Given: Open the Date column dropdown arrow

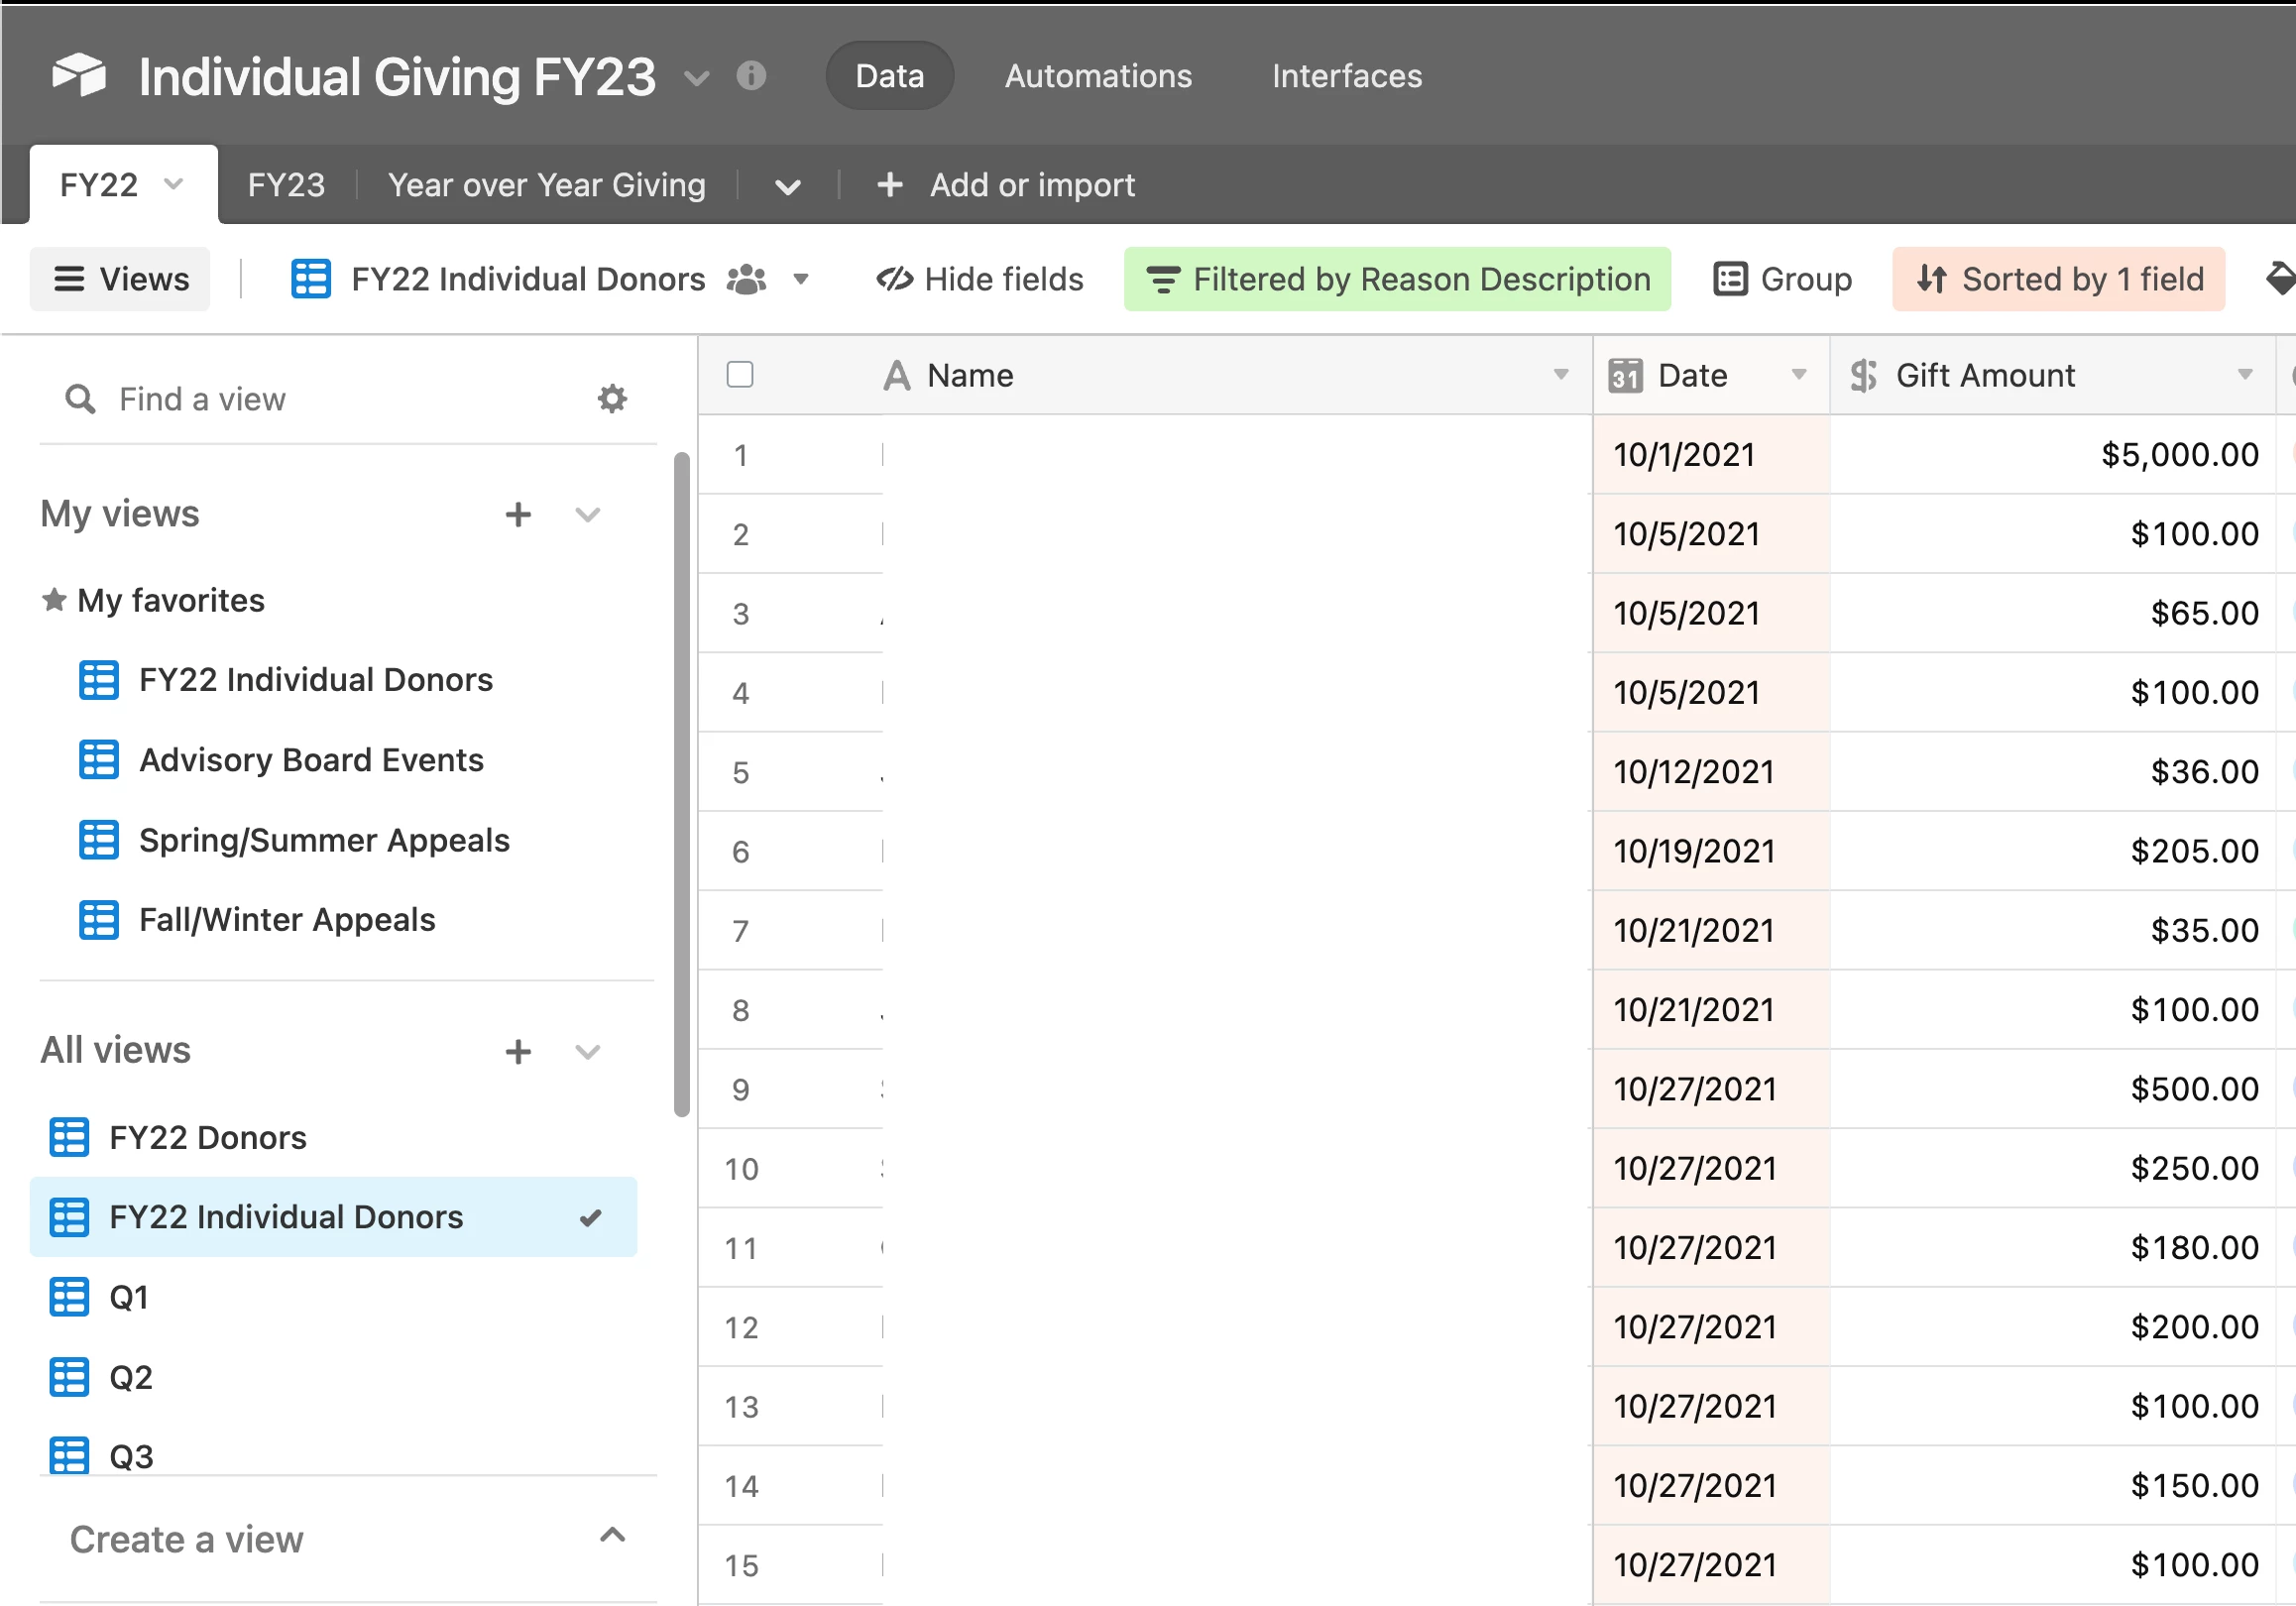Looking at the screenshot, I should coord(1798,375).
